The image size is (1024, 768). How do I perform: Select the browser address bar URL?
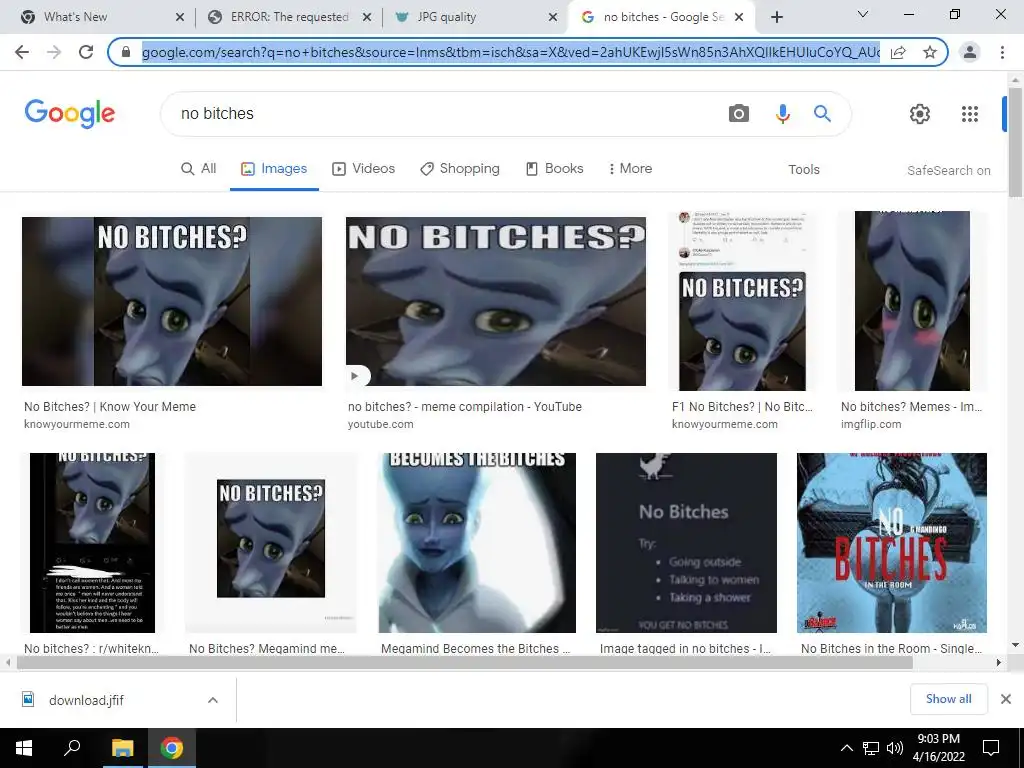click(510, 52)
